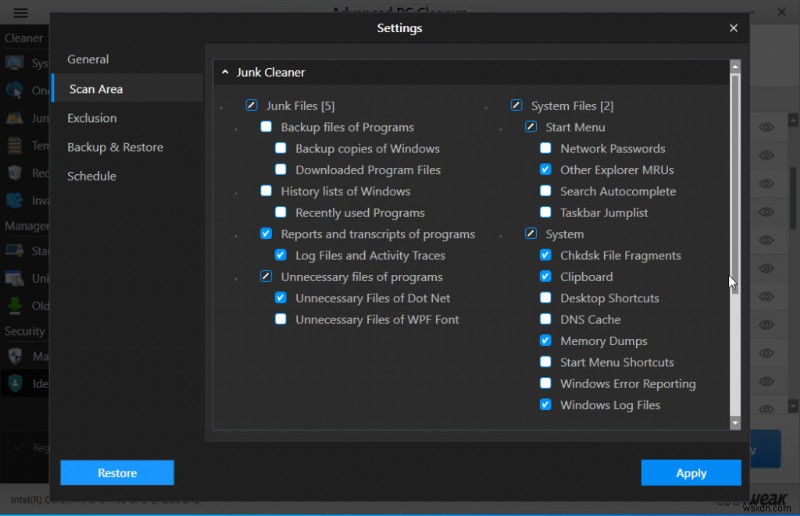Open the hamburger menu in main window
This screenshot has height=516, width=800.
(20, 13)
